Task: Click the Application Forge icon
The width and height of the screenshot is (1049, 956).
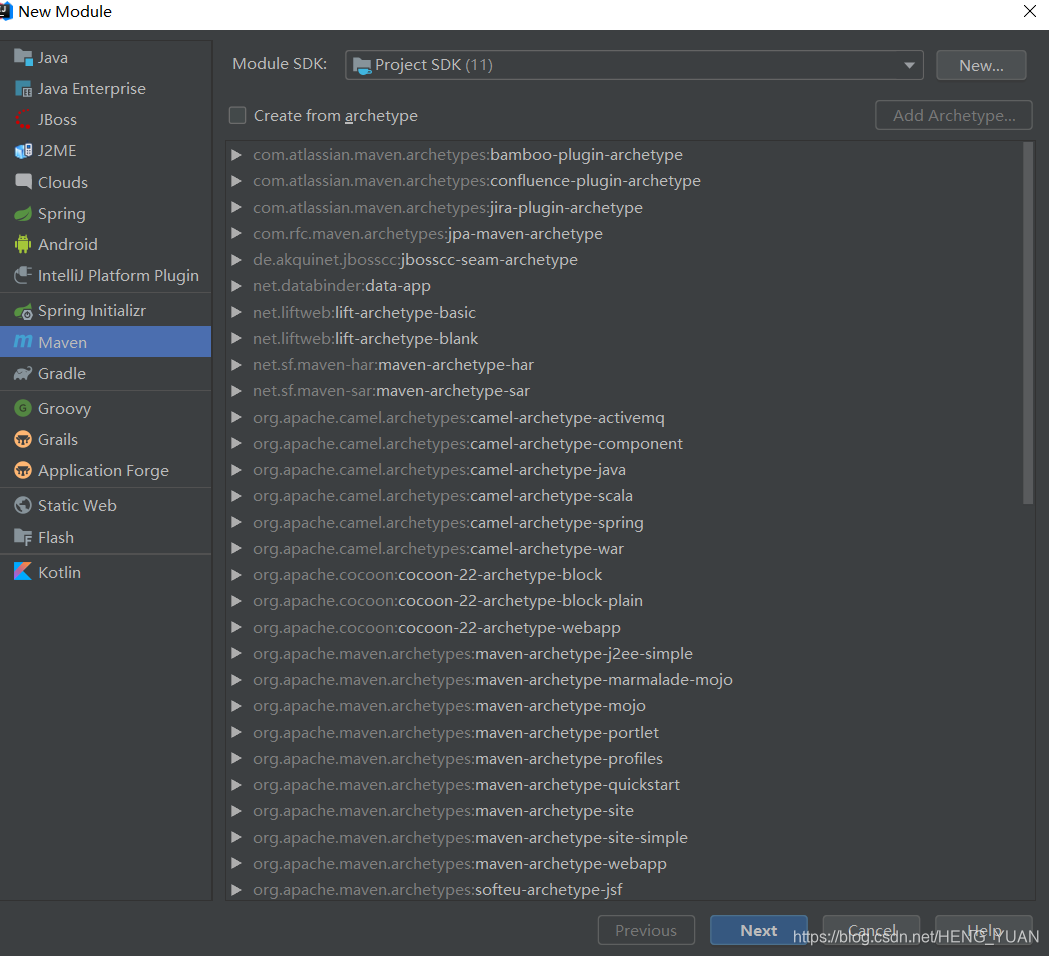Action: (x=23, y=470)
